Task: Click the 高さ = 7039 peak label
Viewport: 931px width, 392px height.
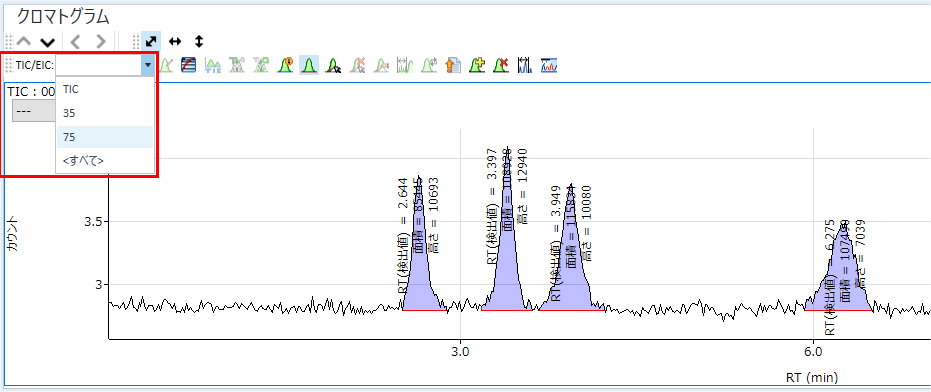Action: coord(860,255)
